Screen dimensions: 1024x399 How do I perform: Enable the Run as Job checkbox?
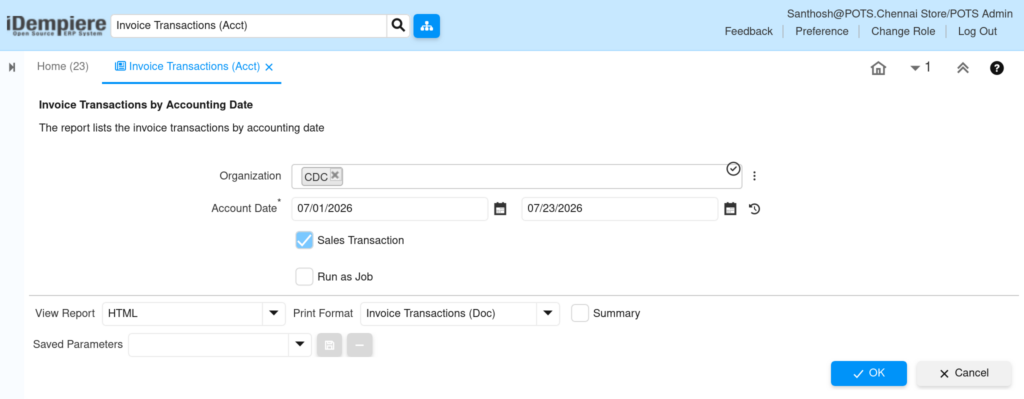304,277
